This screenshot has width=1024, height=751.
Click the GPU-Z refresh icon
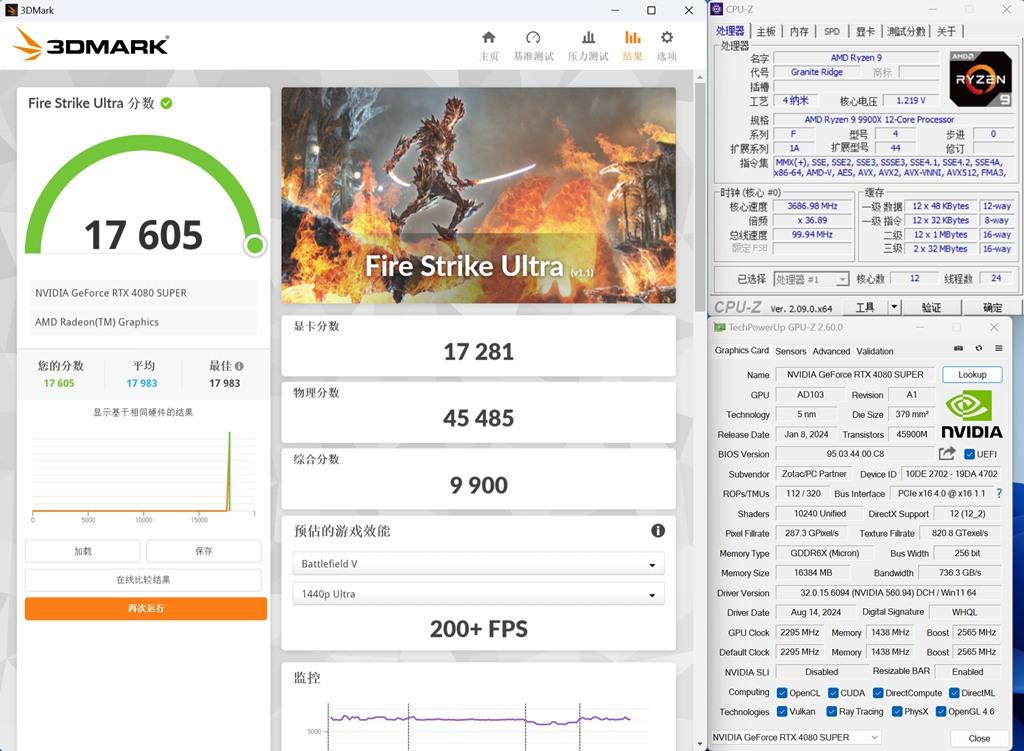pyautogui.click(x=978, y=349)
